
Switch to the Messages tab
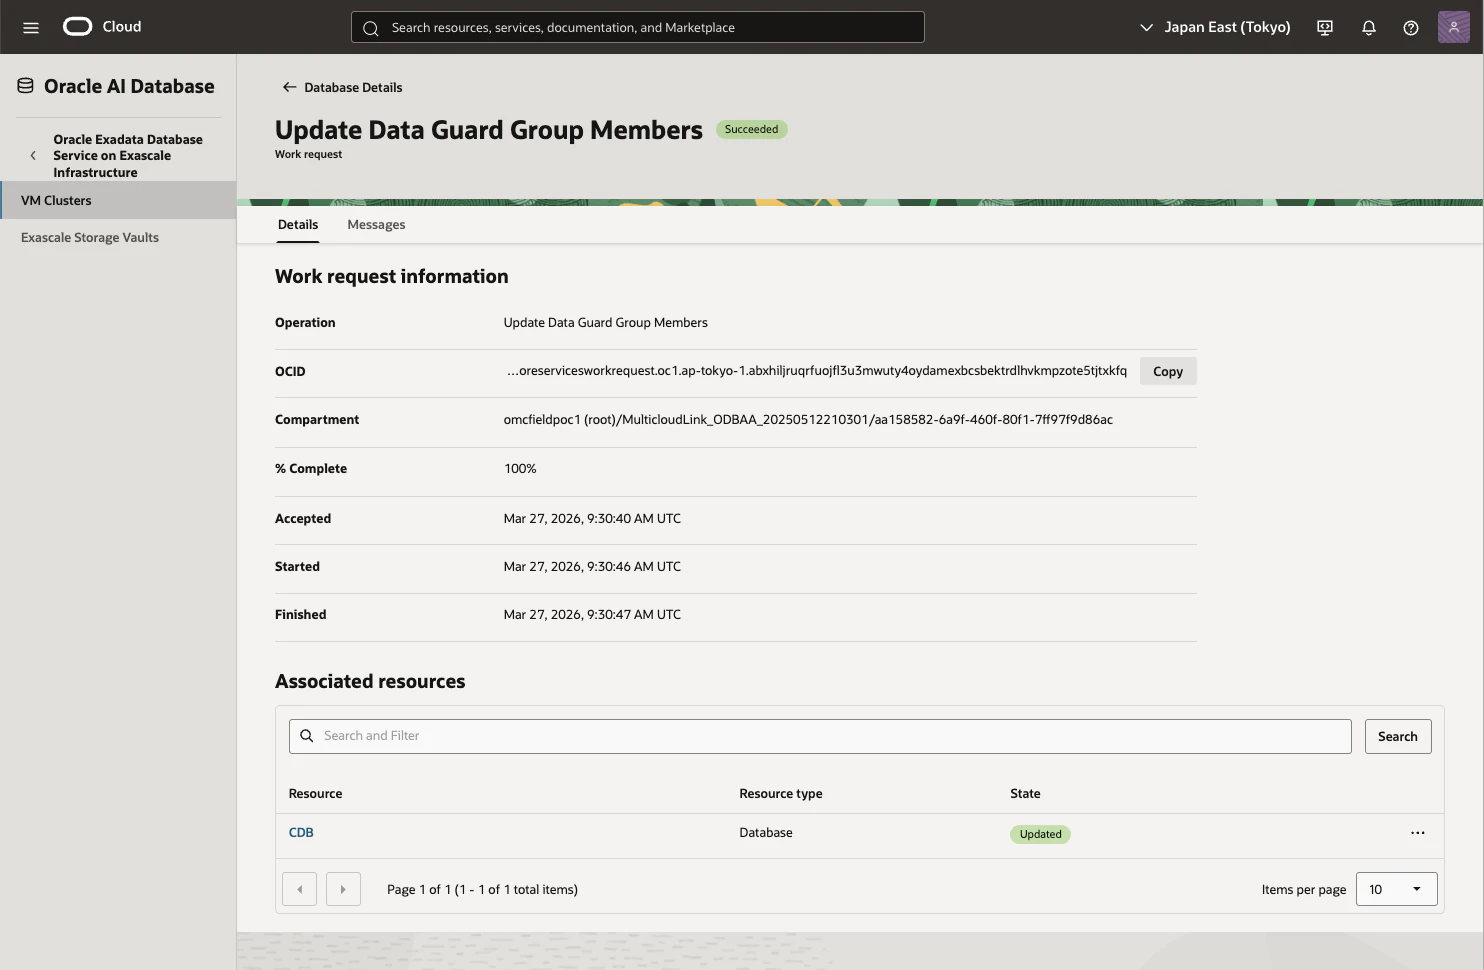point(376,225)
